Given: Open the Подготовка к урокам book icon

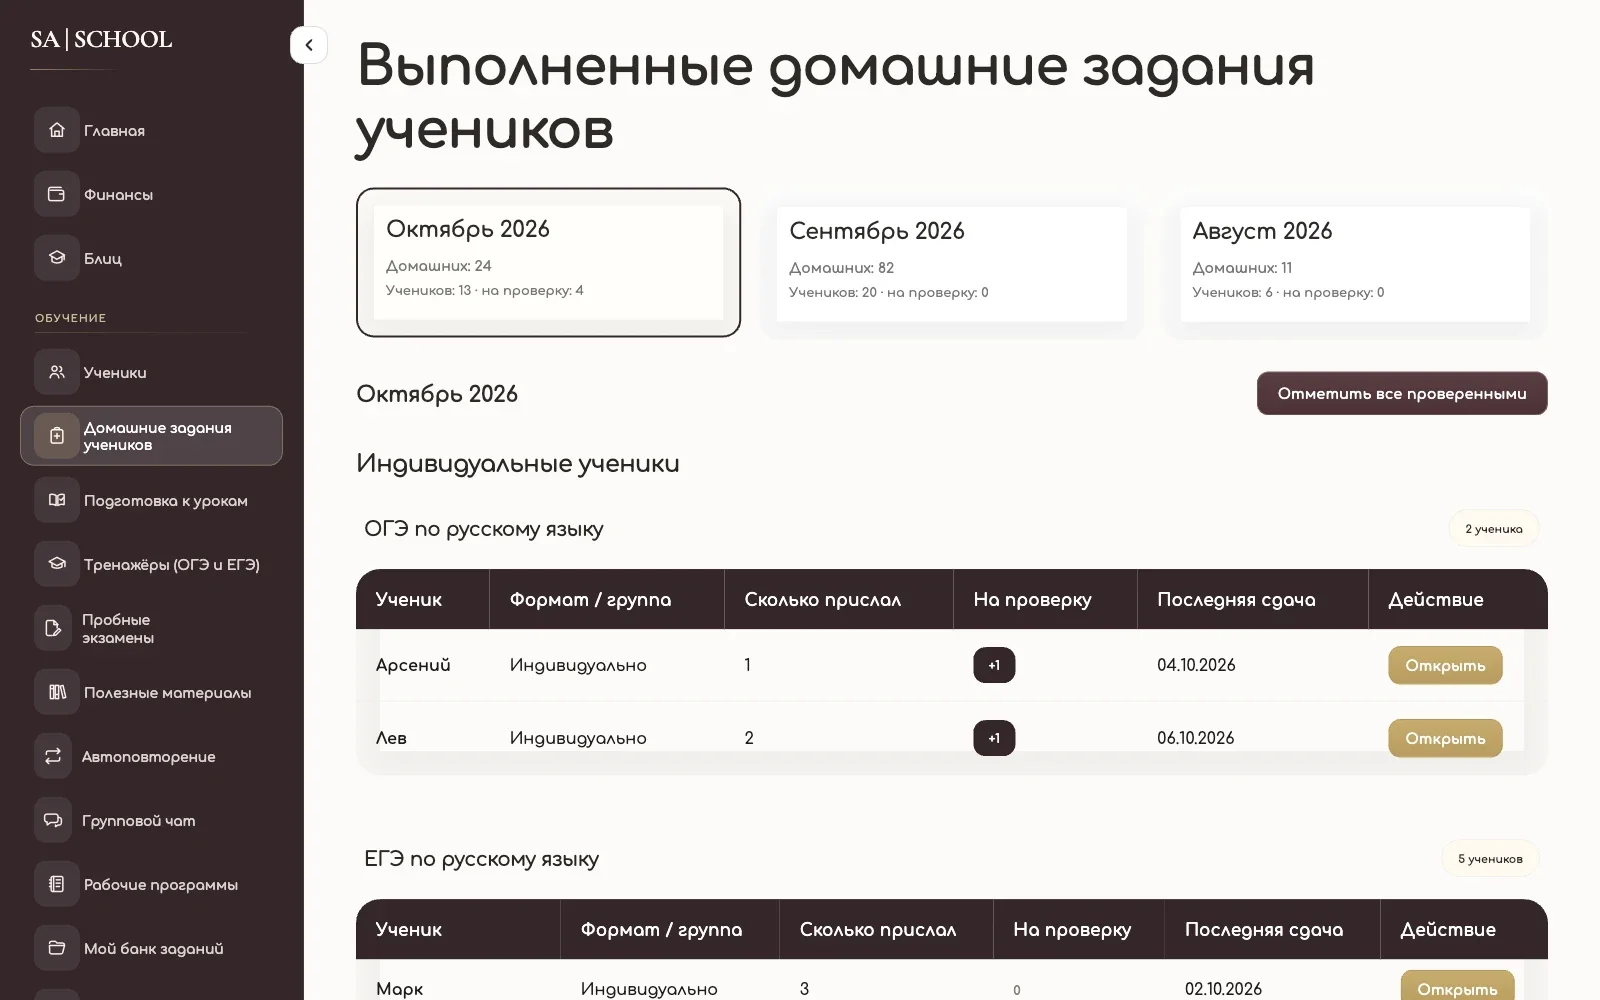Looking at the screenshot, I should tap(57, 500).
